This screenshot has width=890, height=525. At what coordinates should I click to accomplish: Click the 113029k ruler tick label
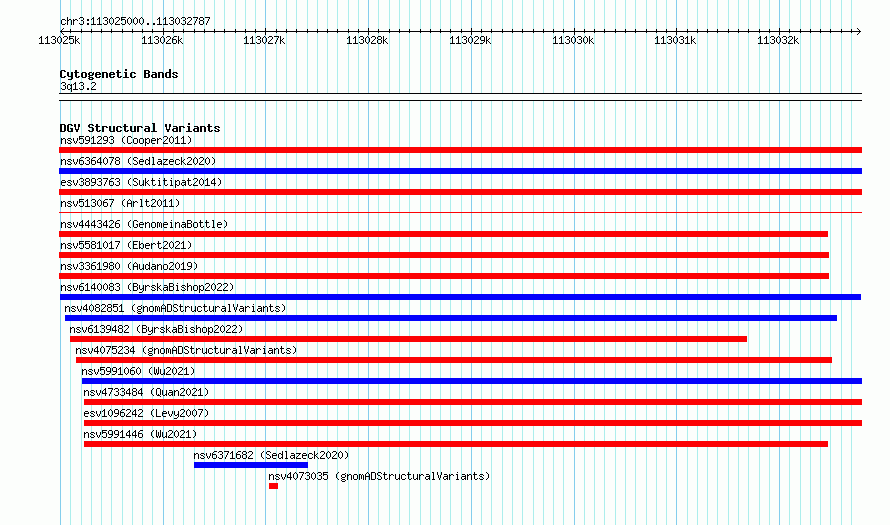[470, 40]
